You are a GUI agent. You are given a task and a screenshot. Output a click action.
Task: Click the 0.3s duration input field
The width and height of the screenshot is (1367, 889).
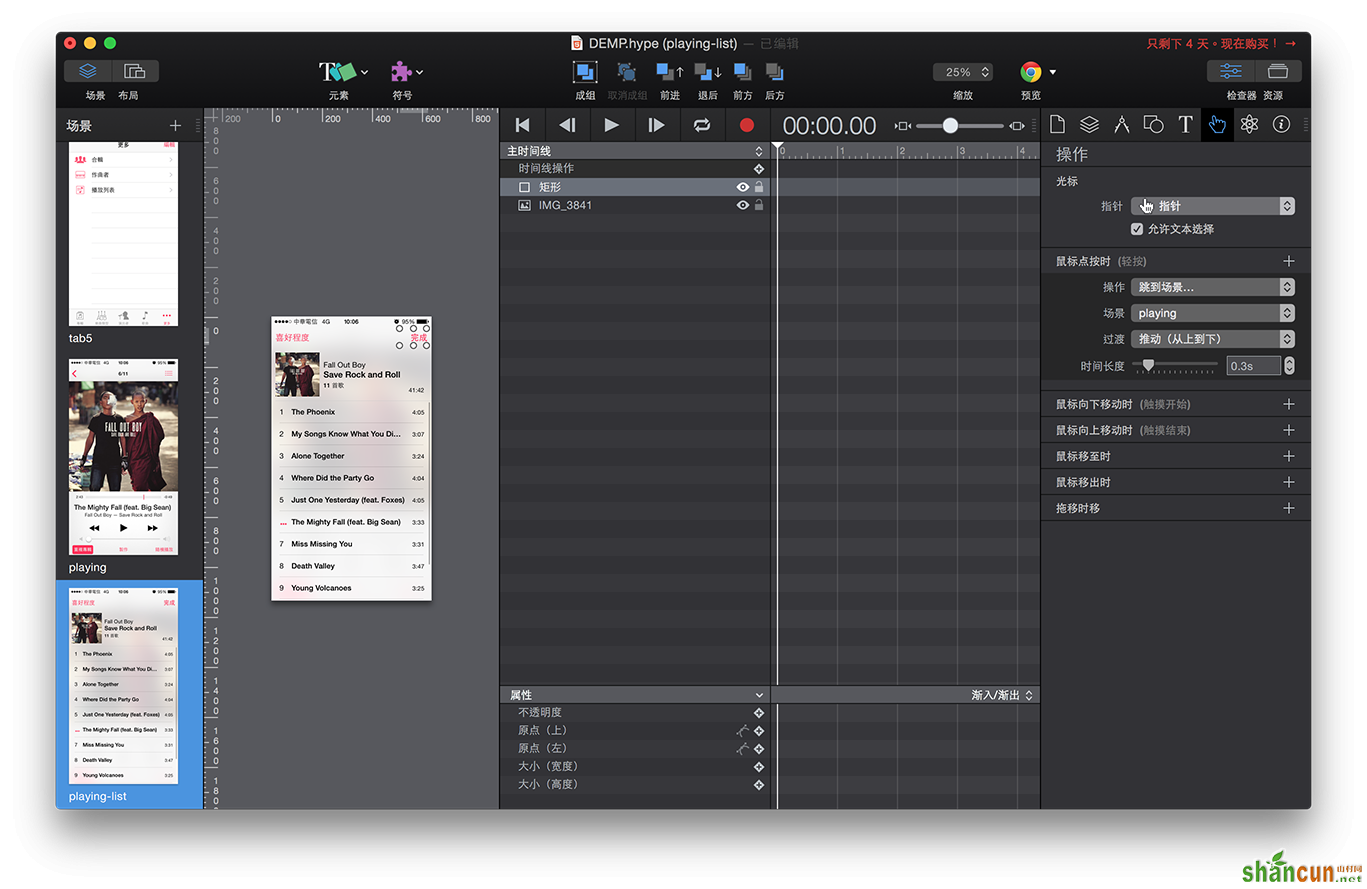[x=1253, y=366]
